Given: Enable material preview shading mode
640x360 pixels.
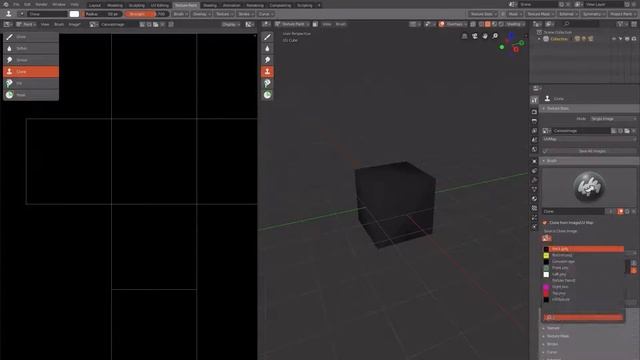Looking at the screenshot, I should click(x=494, y=24).
